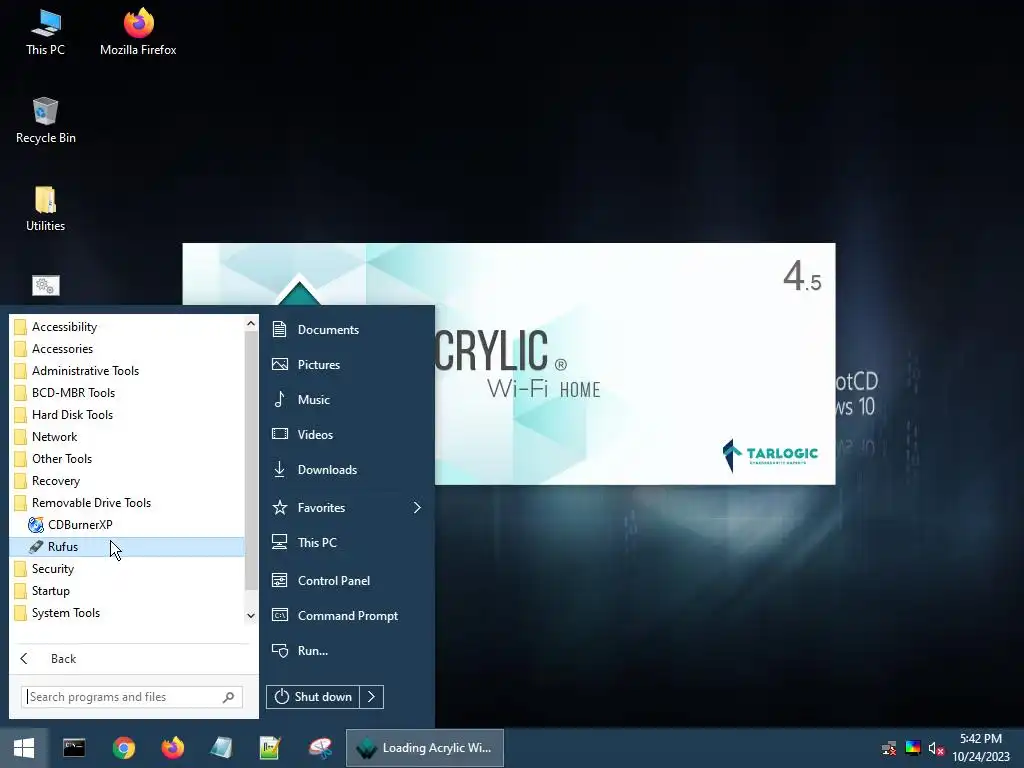
Task: Select the Favorites entry in the Start menu
Action: click(x=347, y=507)
